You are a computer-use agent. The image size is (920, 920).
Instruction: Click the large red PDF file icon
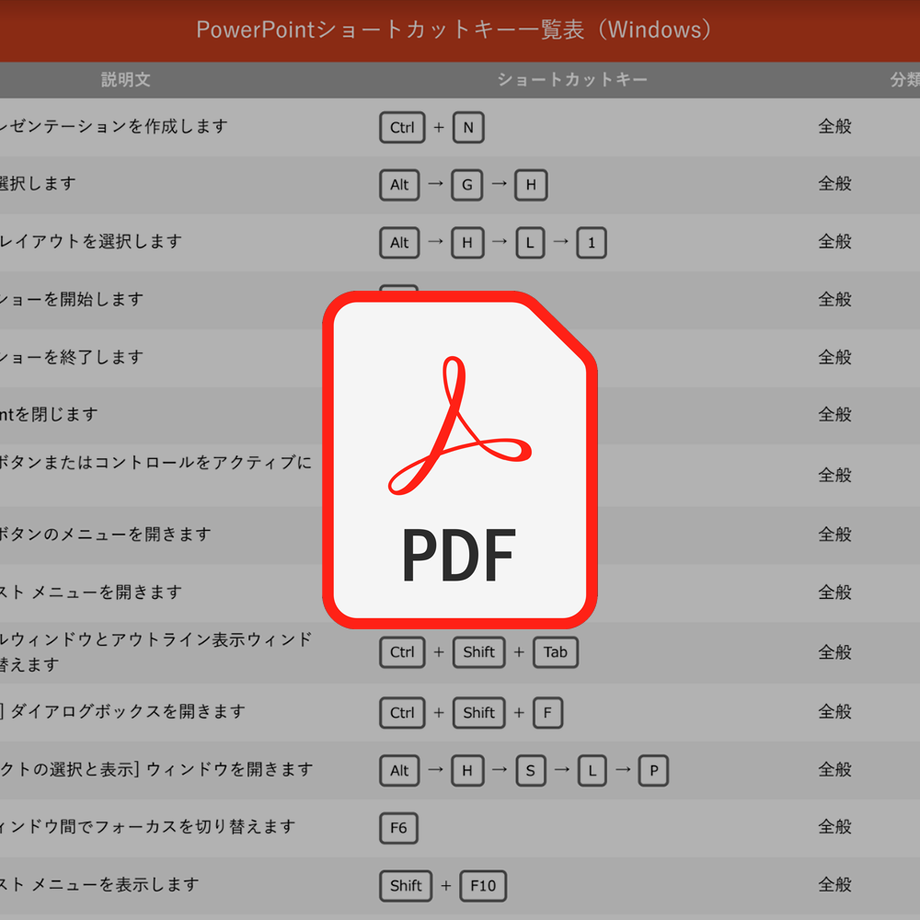[x=460, y=459]
